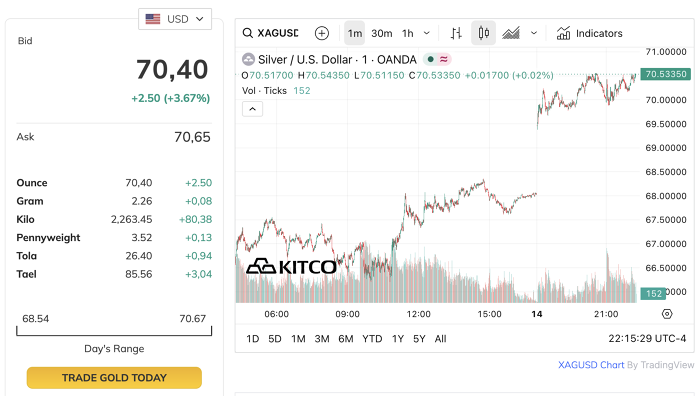Select the 5Y range
700x396 pixels.
pyautogui.click(x=419, y=339)
